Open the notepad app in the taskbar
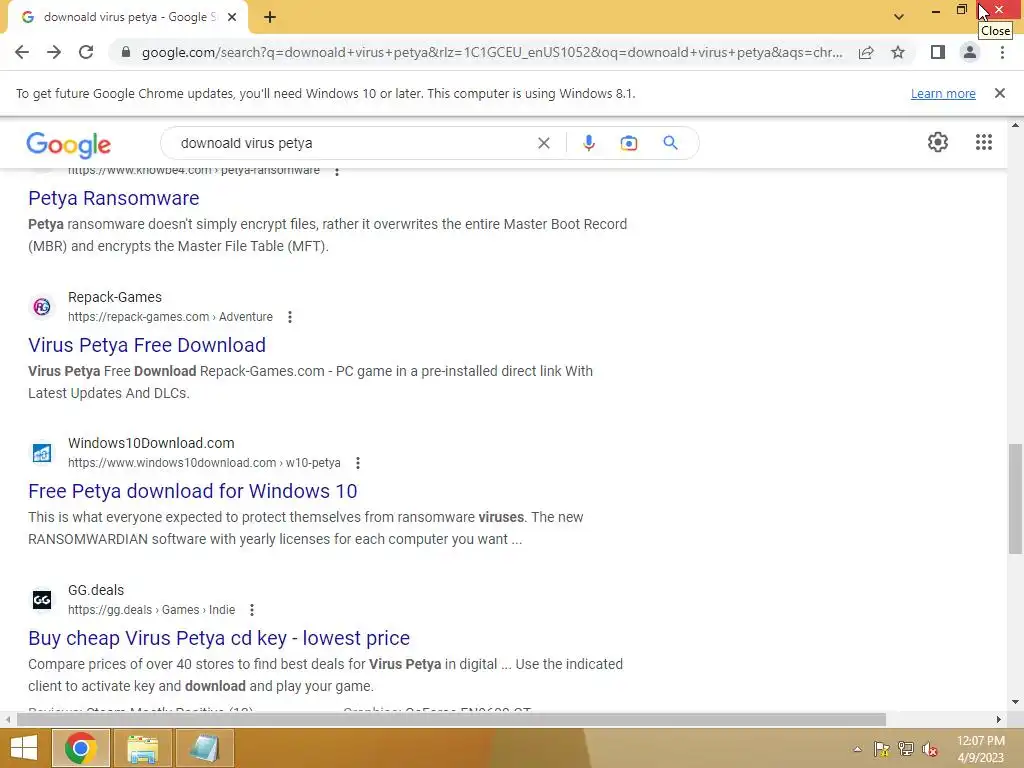Viewport: 1024px width, 768px height. [204, 748]
